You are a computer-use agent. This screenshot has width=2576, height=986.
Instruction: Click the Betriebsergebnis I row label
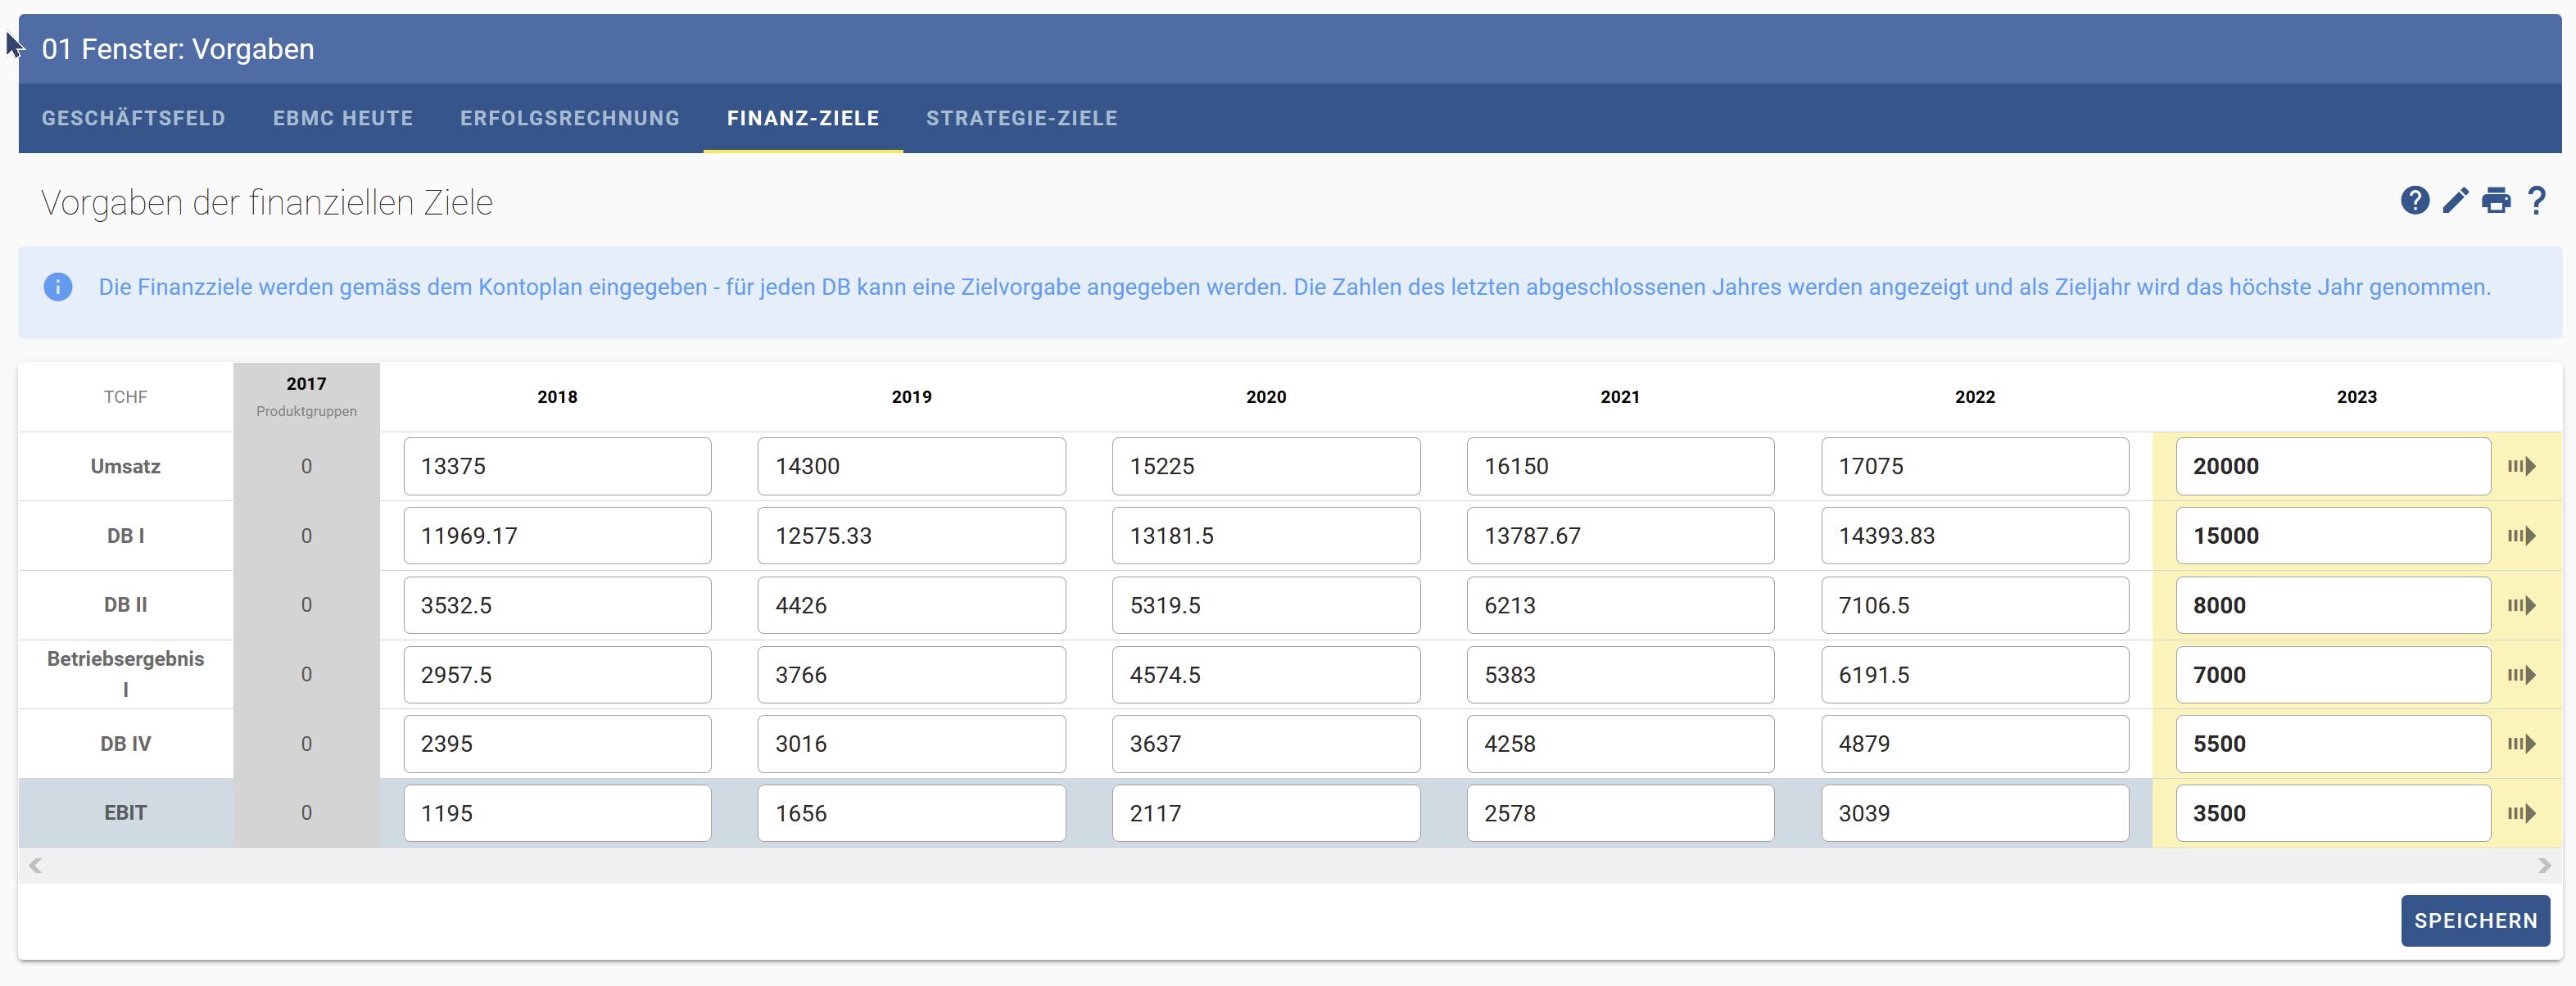126,674
